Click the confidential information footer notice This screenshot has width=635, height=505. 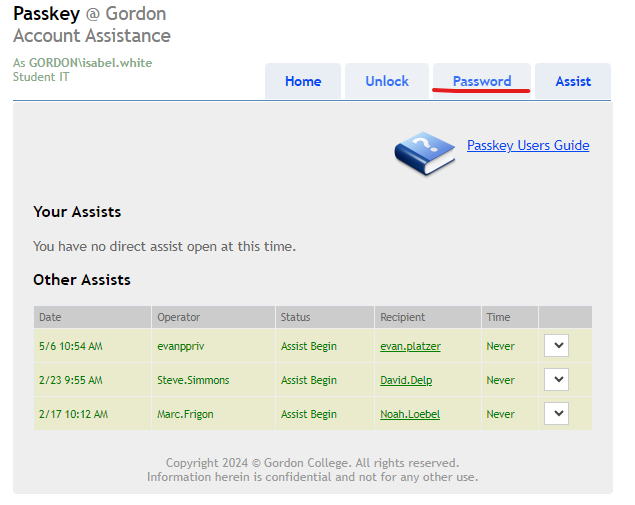click(x=312, y=477)
